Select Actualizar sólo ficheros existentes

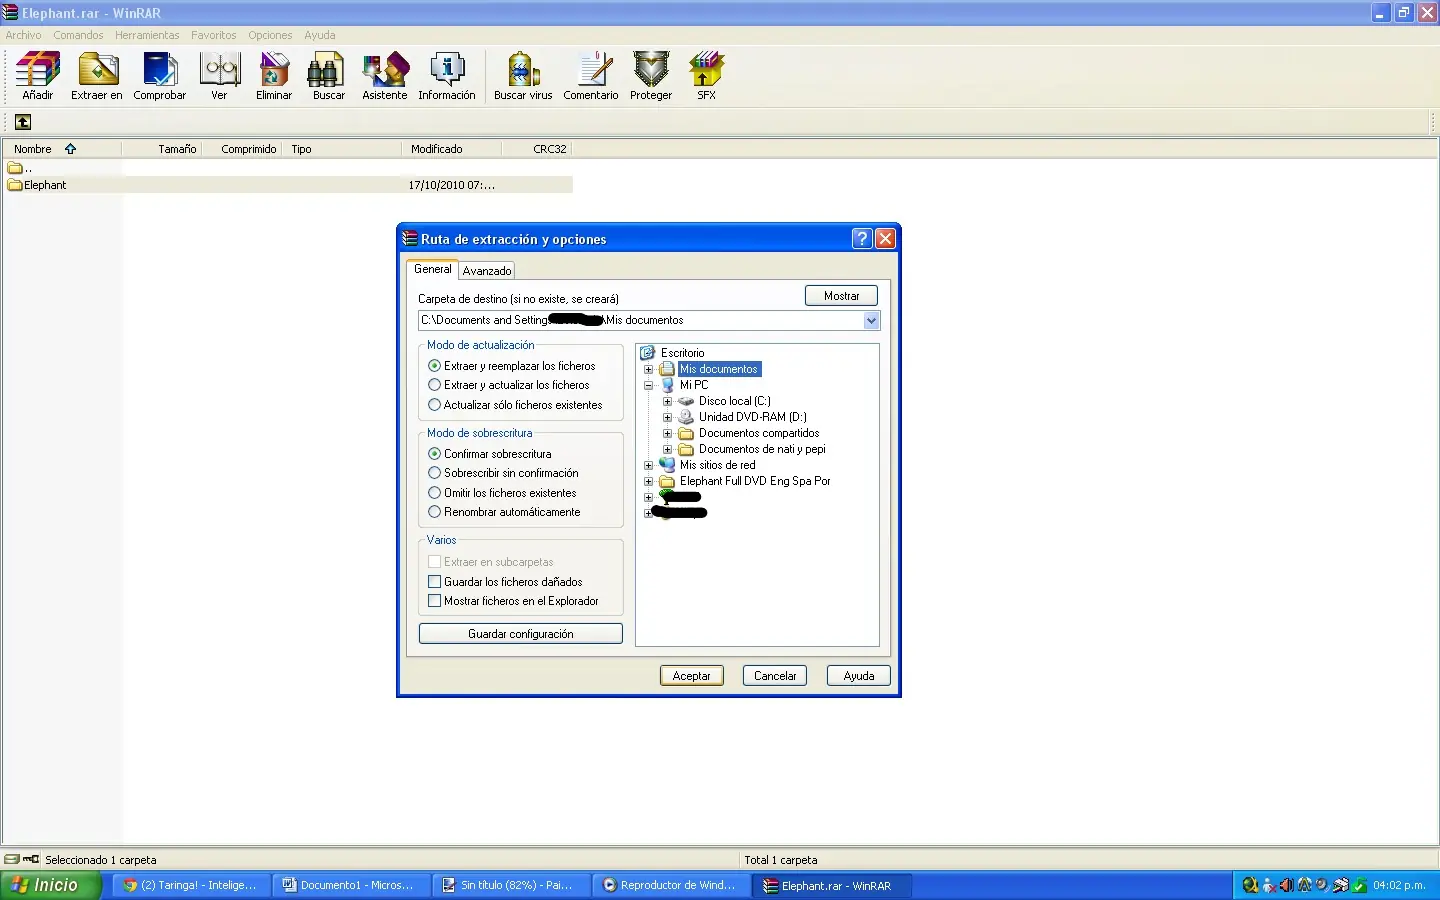[x=515, y=405]
